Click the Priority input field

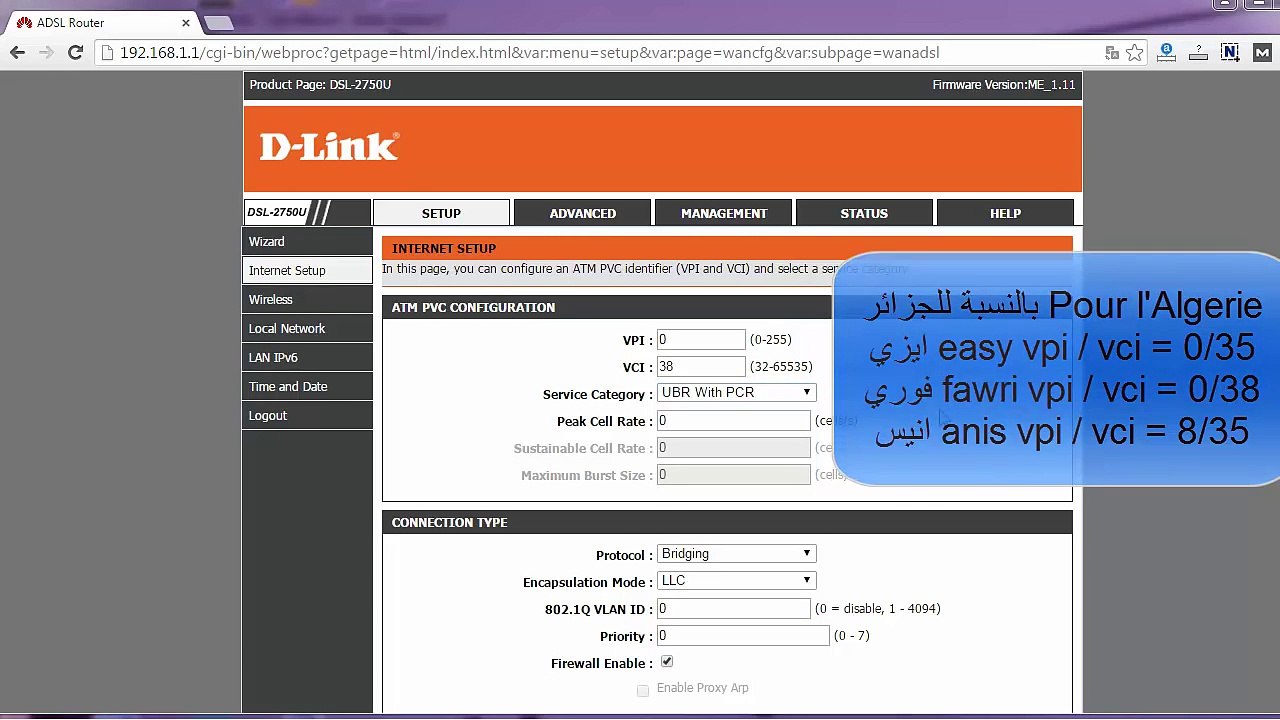tap(743, 636)
